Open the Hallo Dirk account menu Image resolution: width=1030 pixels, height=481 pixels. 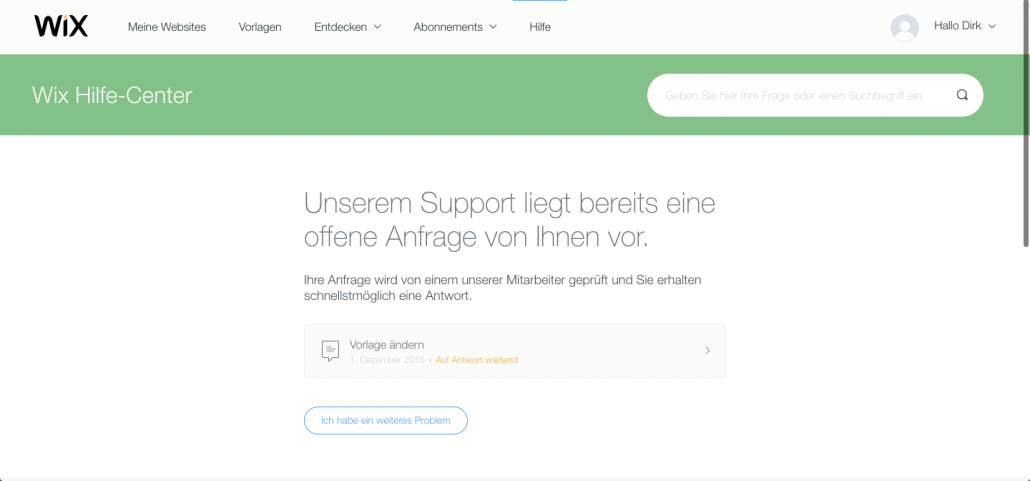point(965,26)
